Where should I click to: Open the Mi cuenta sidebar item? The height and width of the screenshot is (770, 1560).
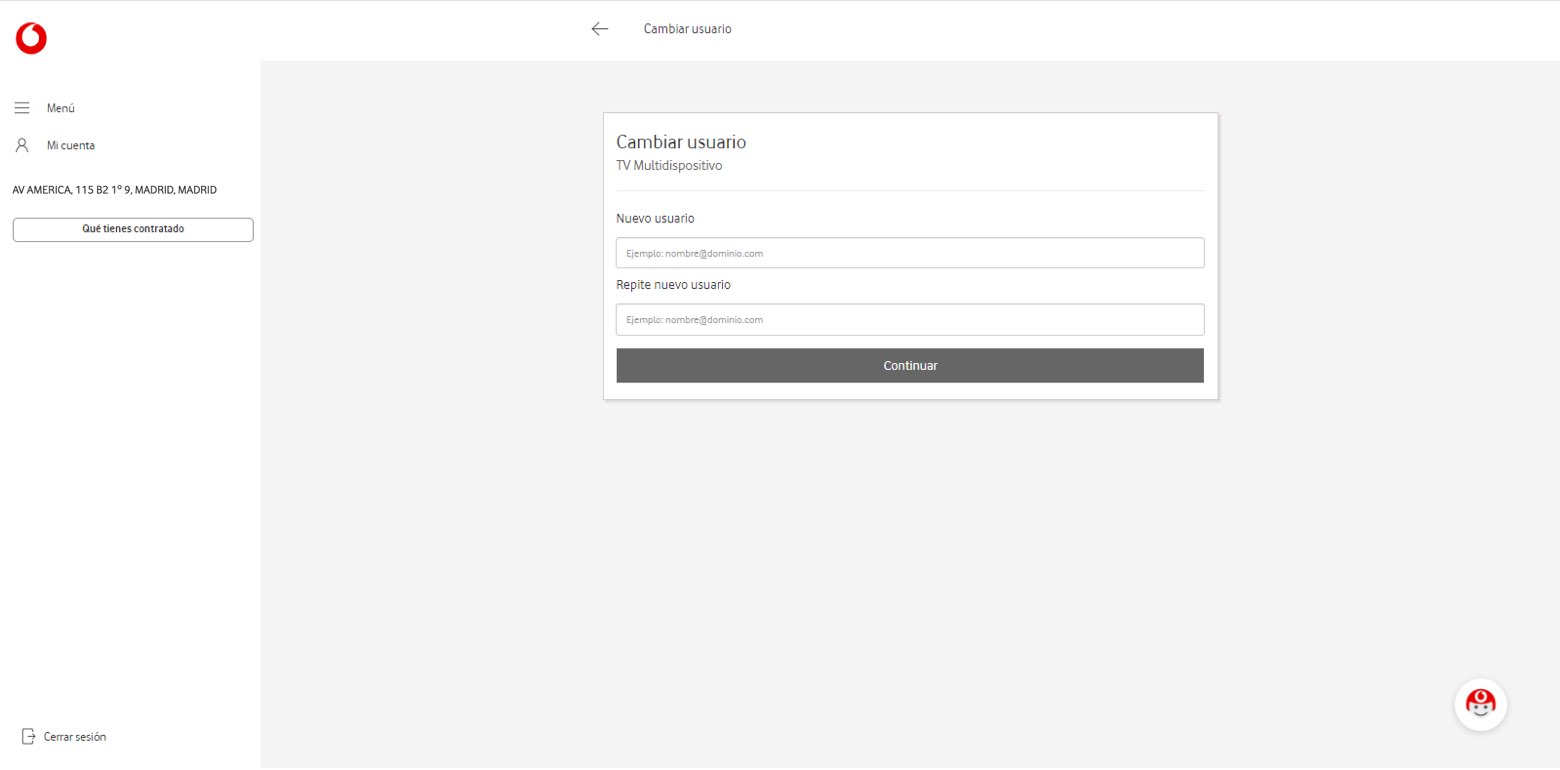(x=71, y=145)
